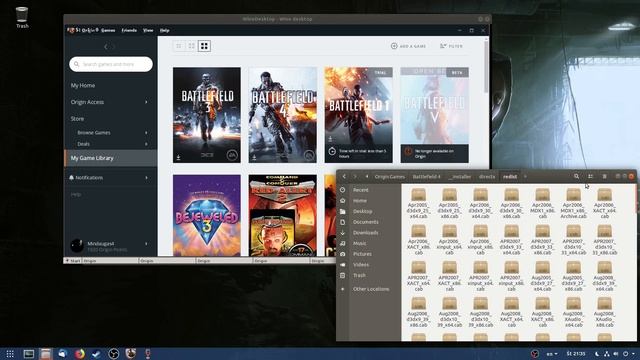Expand the Browse Games submenu arrow
This screenshot has height=360, width=640.
tap(146, 133)
